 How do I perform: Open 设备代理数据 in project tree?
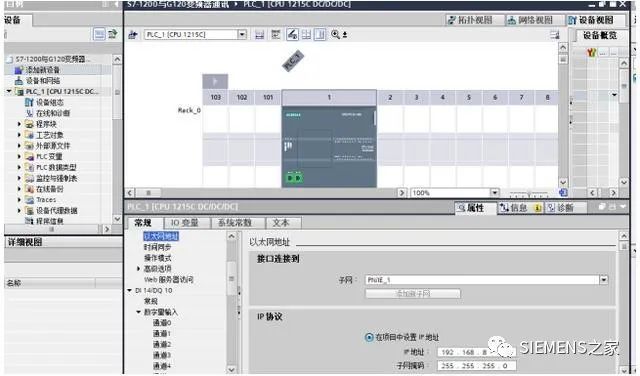point(56,211)
